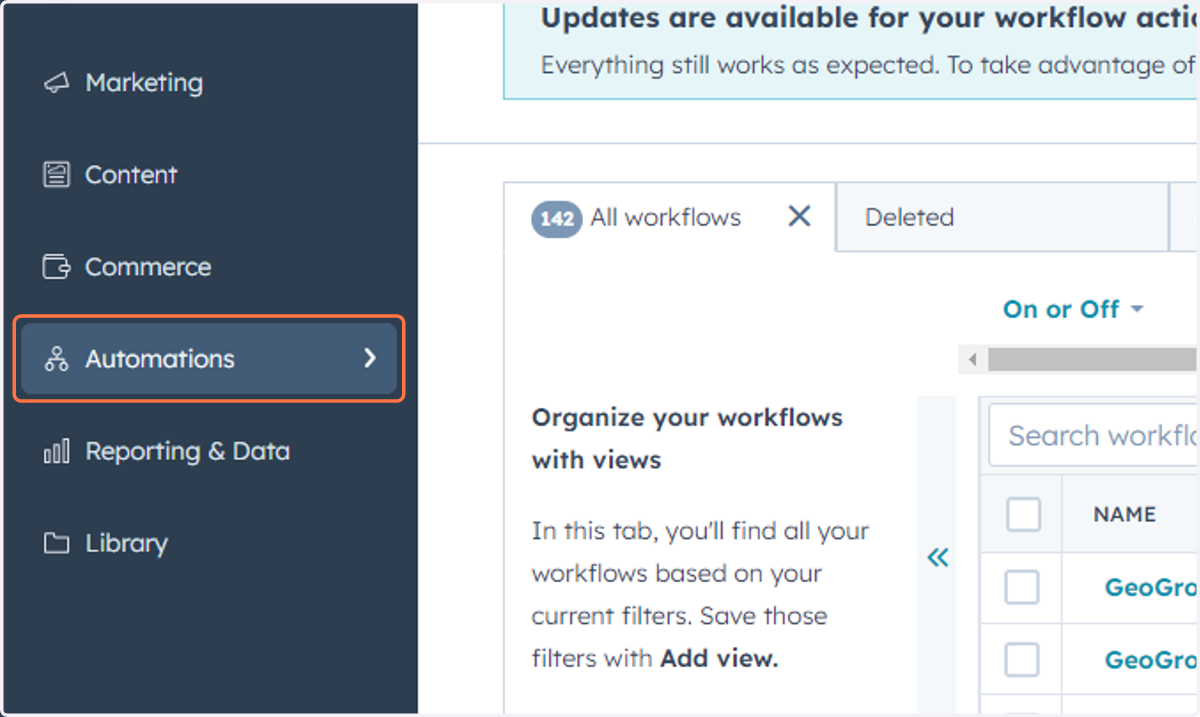This screenshot has height=717, width=1200.
Task: Close the All workflows tab
Action: tap(799, 216)
